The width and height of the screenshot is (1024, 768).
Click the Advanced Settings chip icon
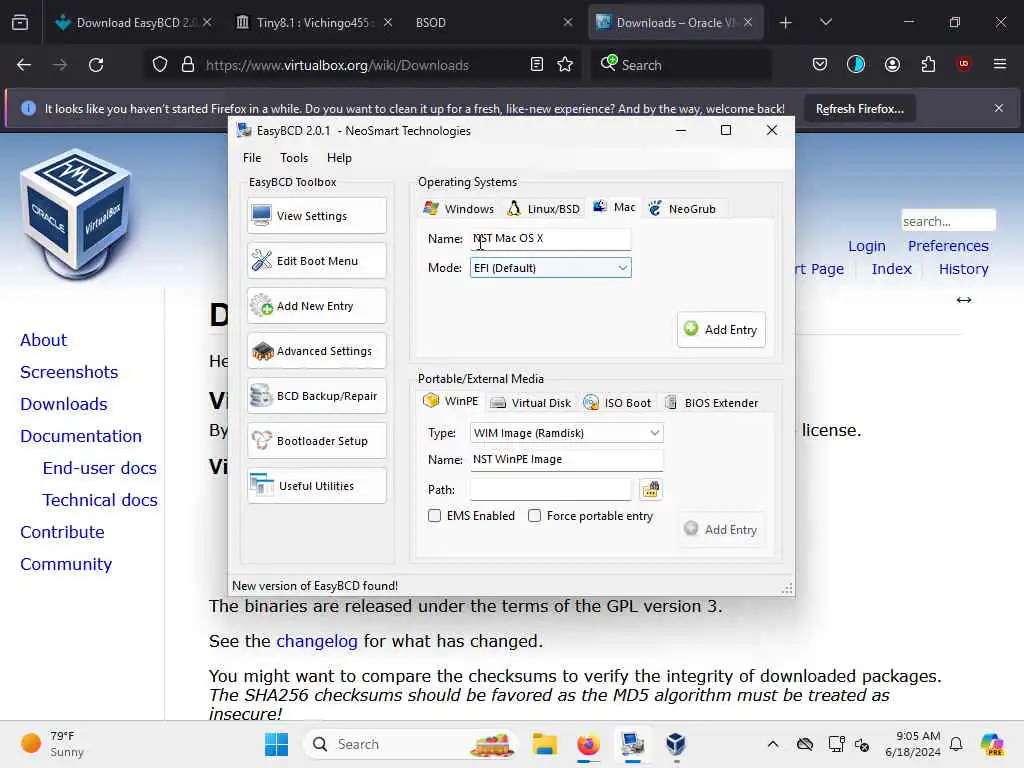coord(263,351)
